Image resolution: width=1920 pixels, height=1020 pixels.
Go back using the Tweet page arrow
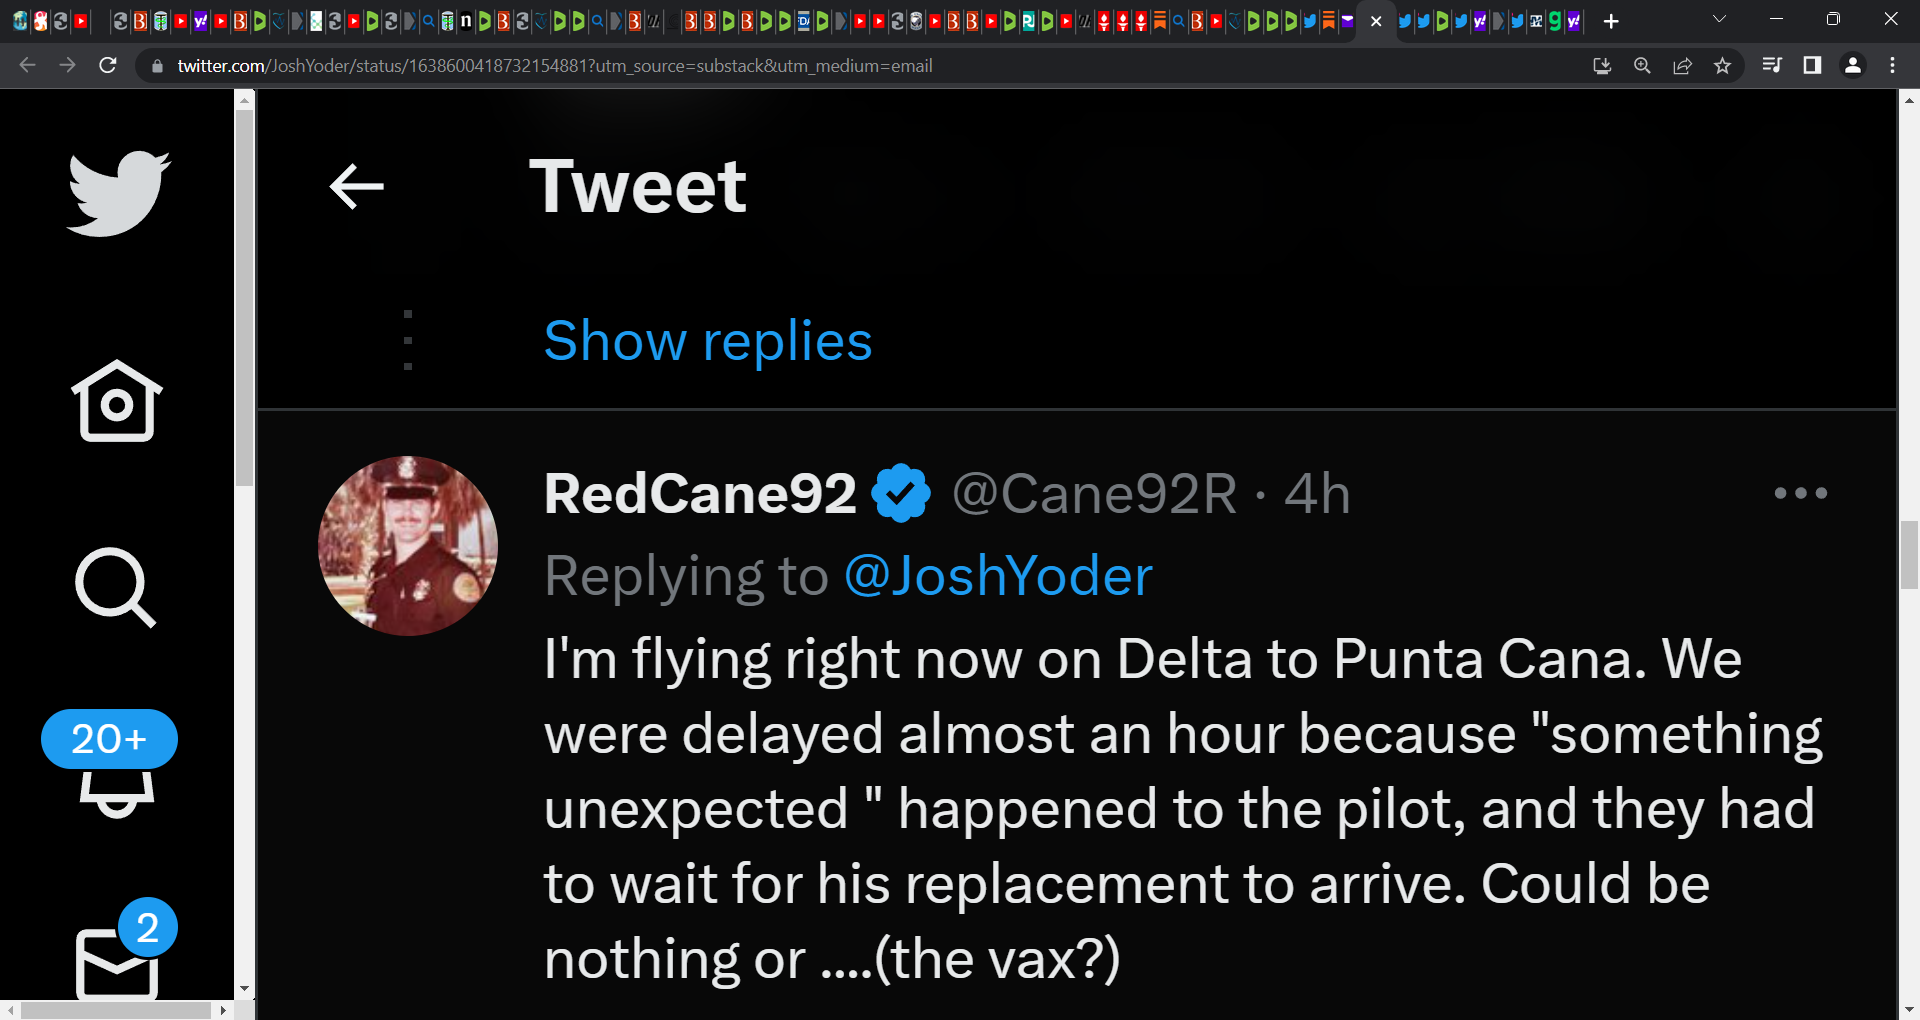coord(356,186)
